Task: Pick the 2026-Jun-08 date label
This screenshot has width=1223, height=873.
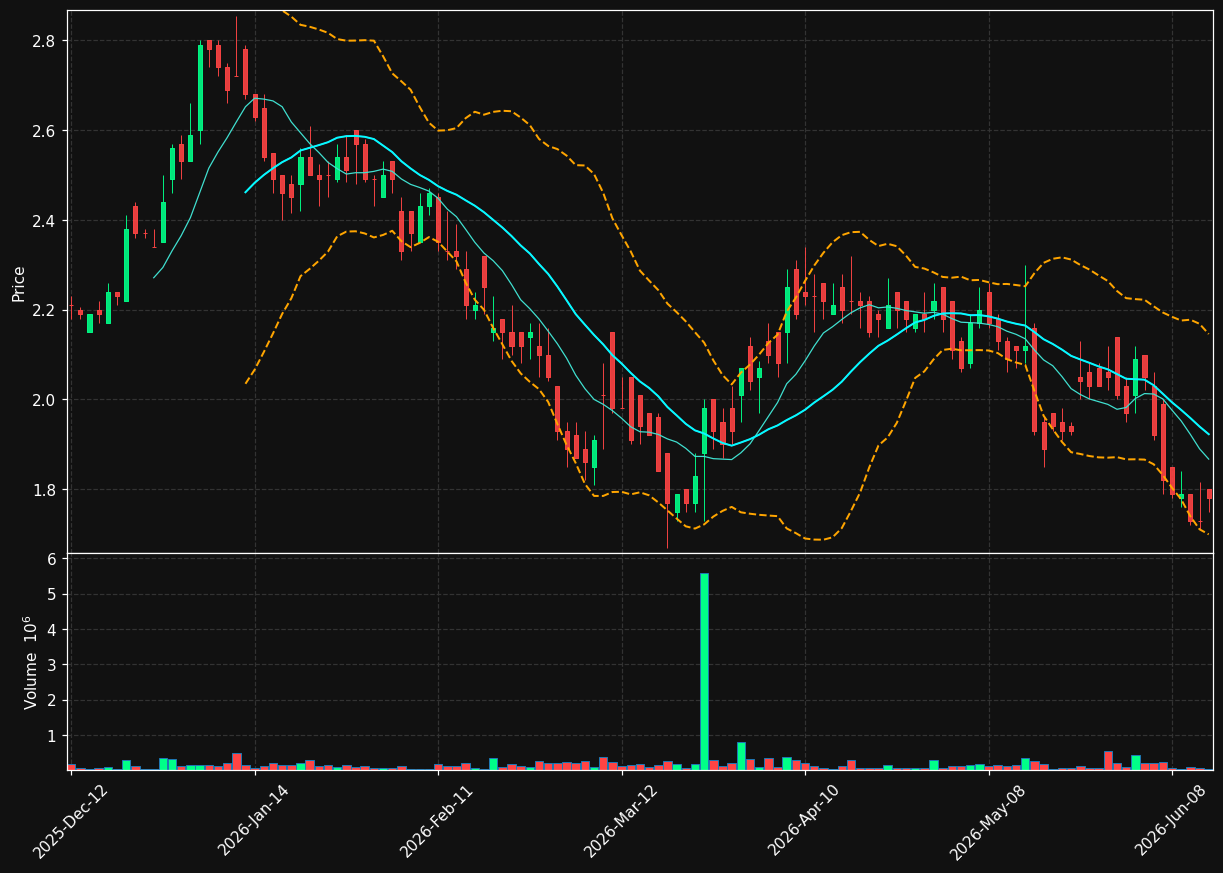Action: [x=1171, y=821]
